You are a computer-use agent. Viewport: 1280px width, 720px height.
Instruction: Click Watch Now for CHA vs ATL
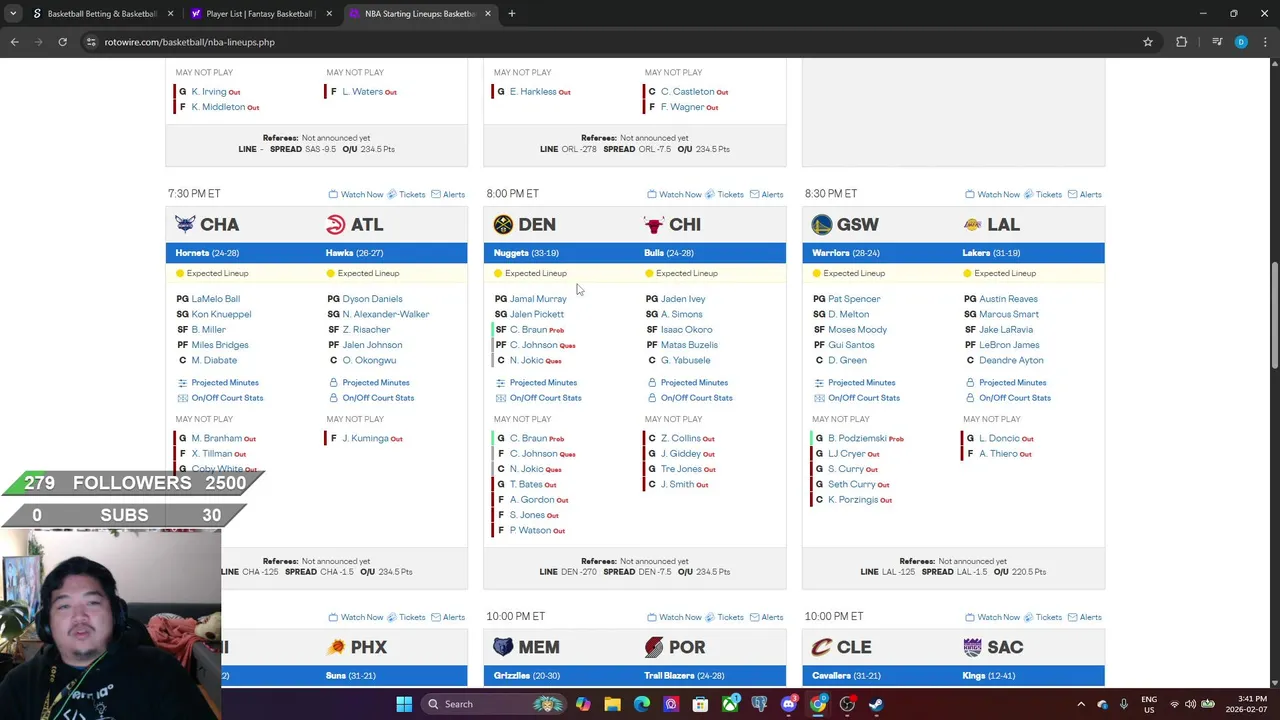point(356,194)
